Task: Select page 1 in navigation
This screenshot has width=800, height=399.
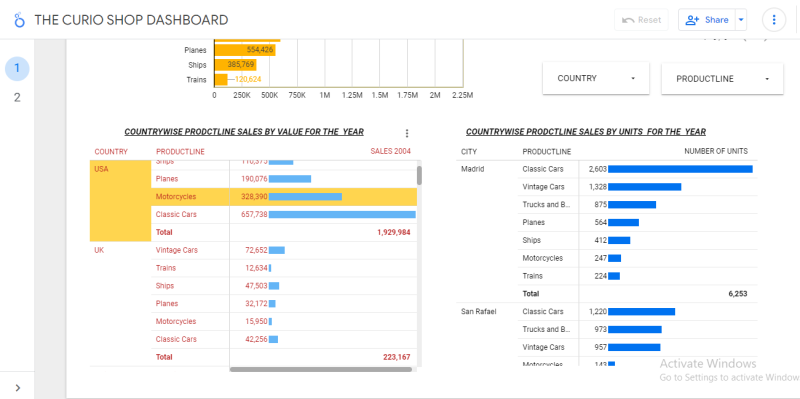Action: point(17,68)
